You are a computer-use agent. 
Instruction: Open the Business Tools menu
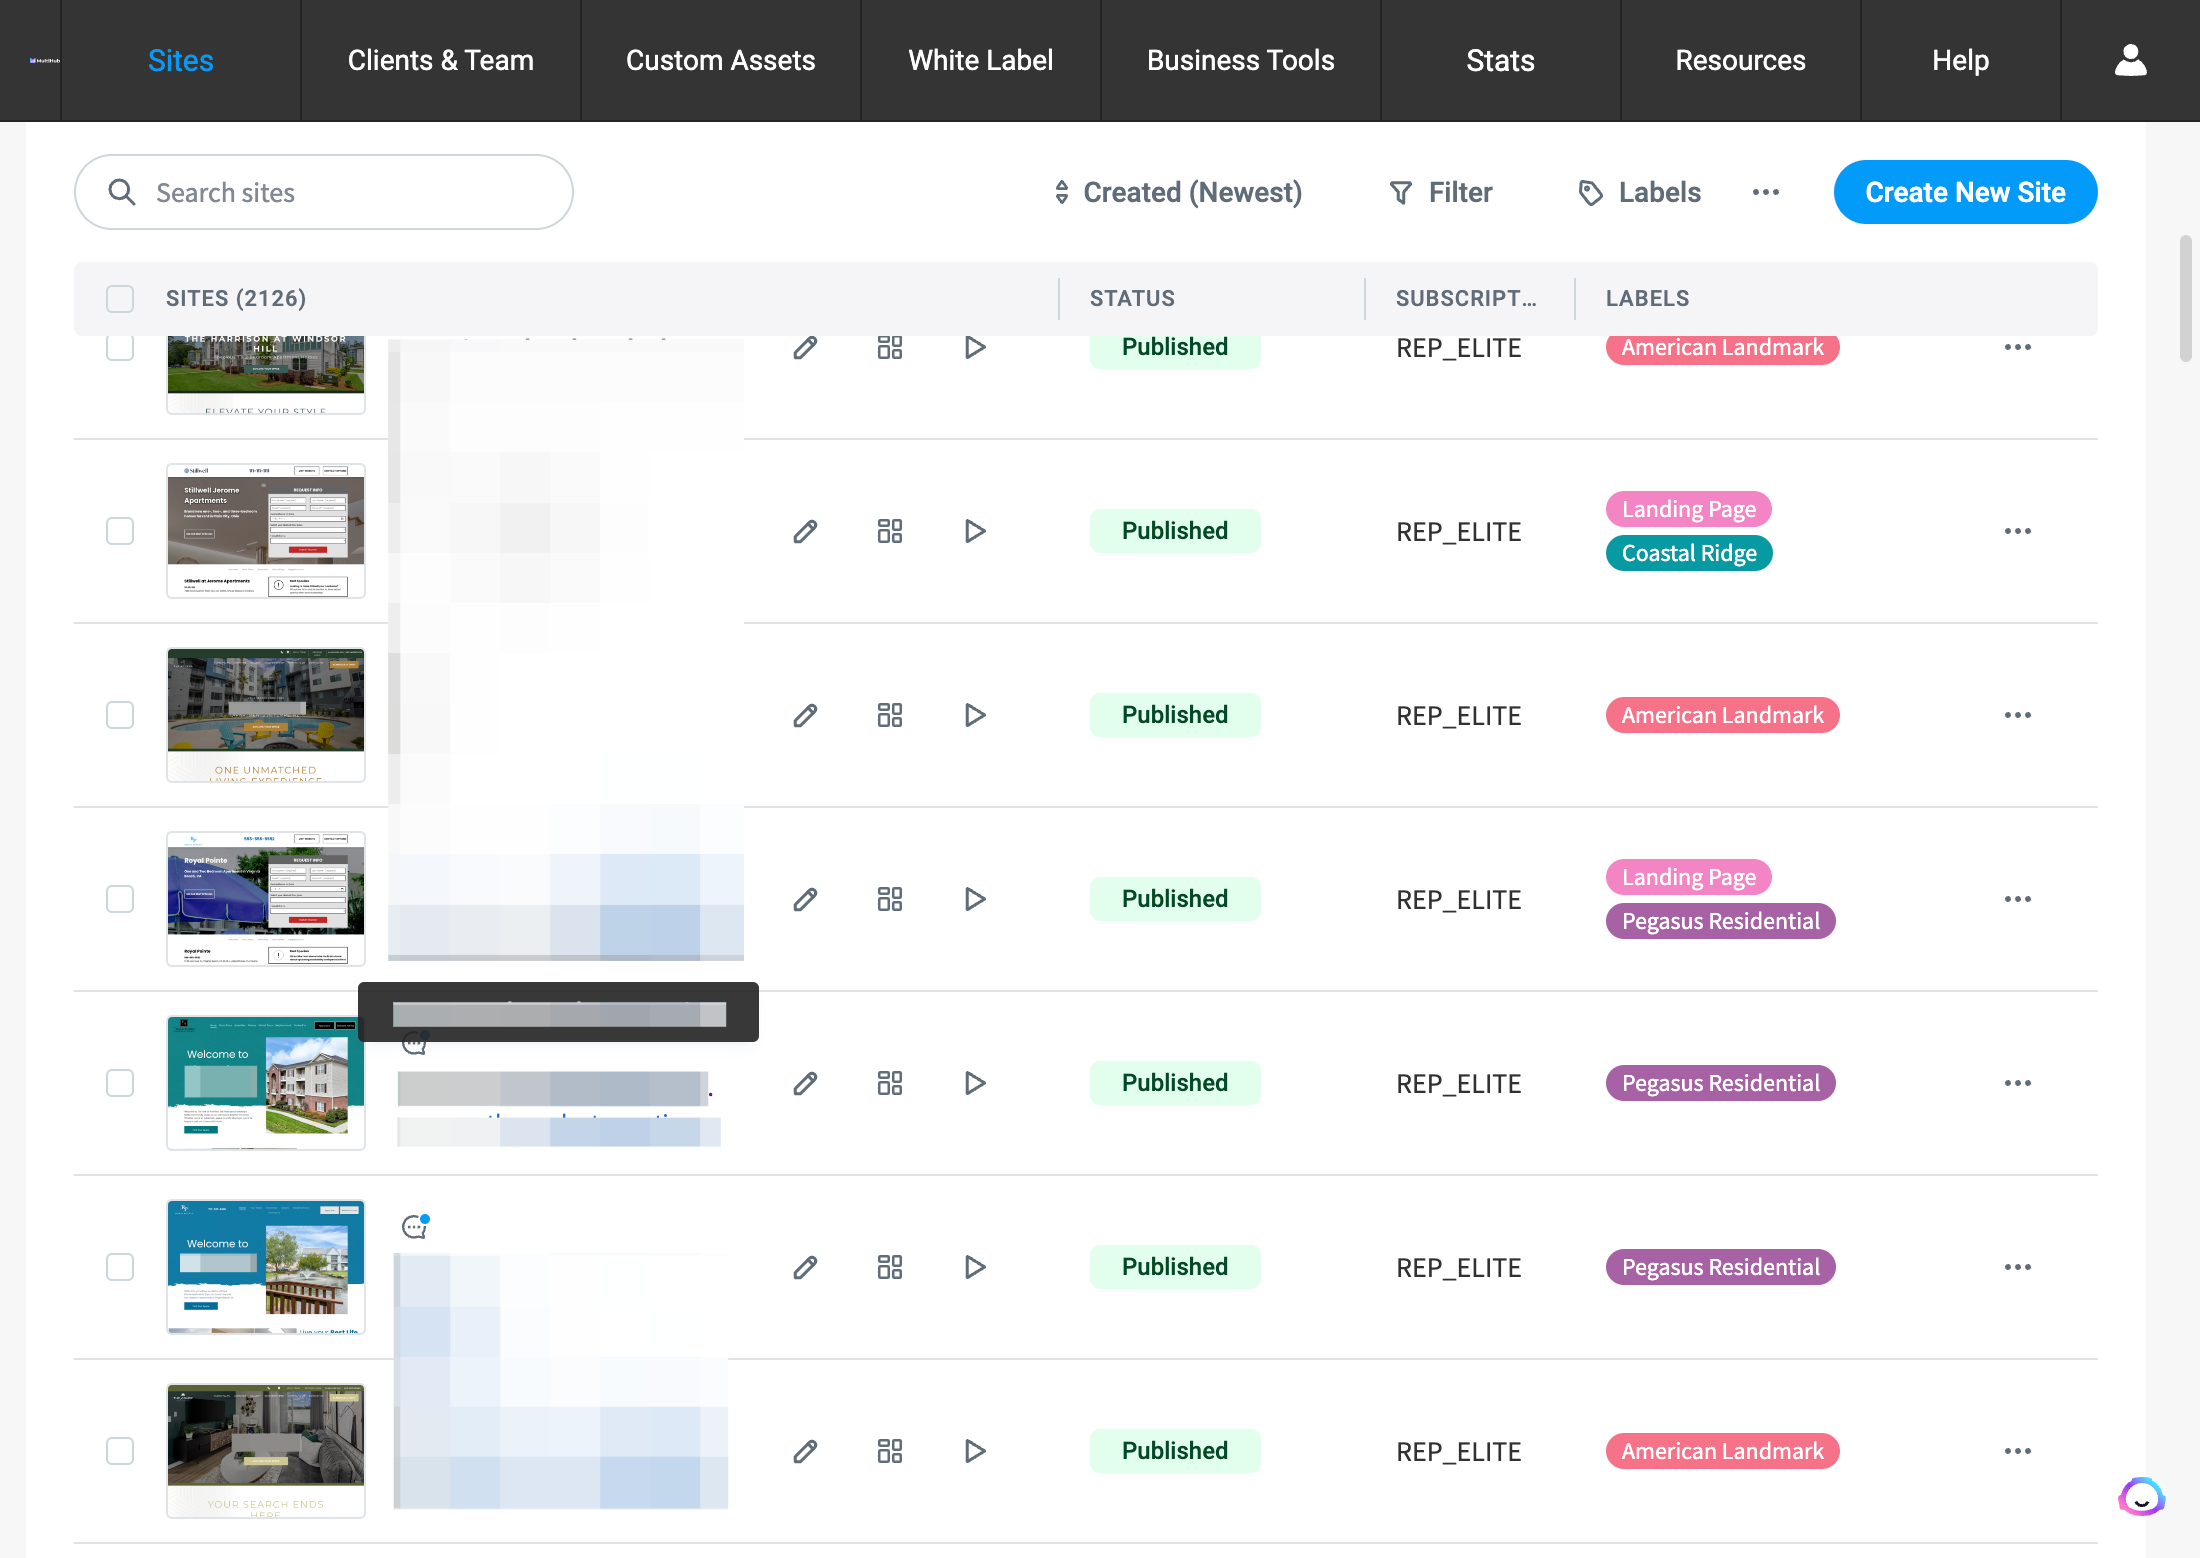(x=1241, y=60)
